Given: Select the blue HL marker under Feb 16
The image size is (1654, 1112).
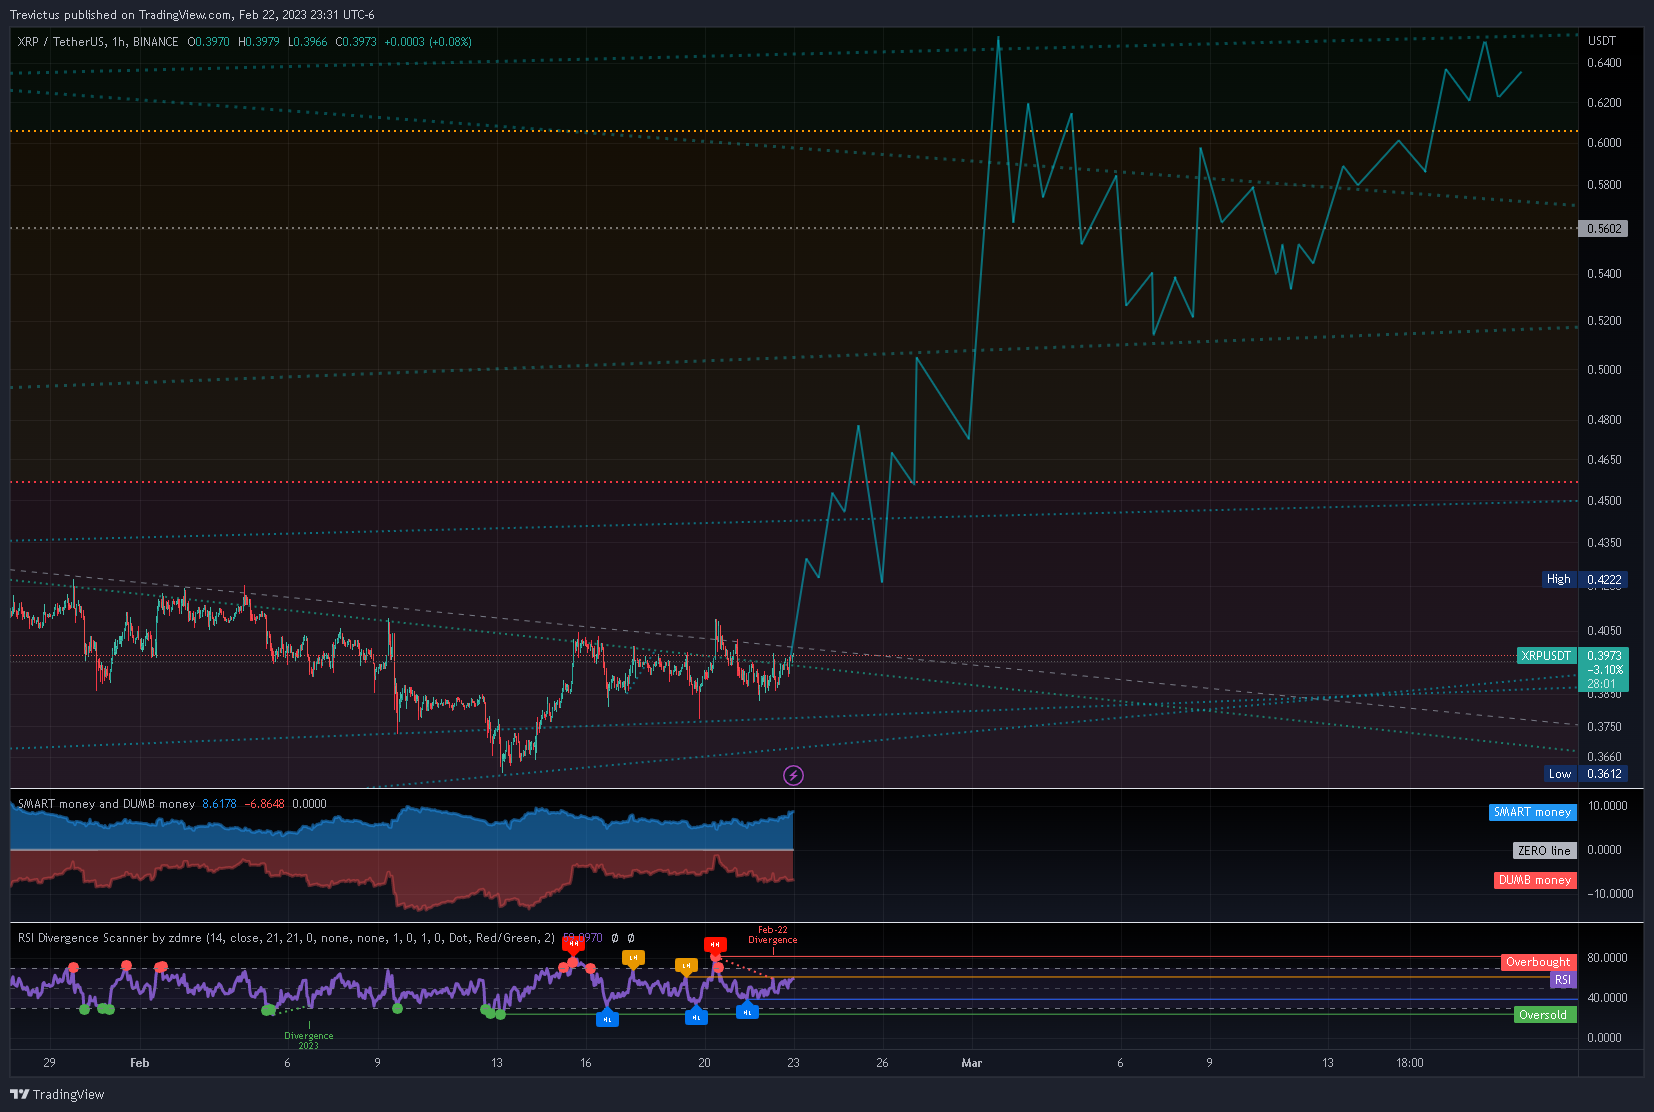Looking at the screenshot, I should [607, 1019].
